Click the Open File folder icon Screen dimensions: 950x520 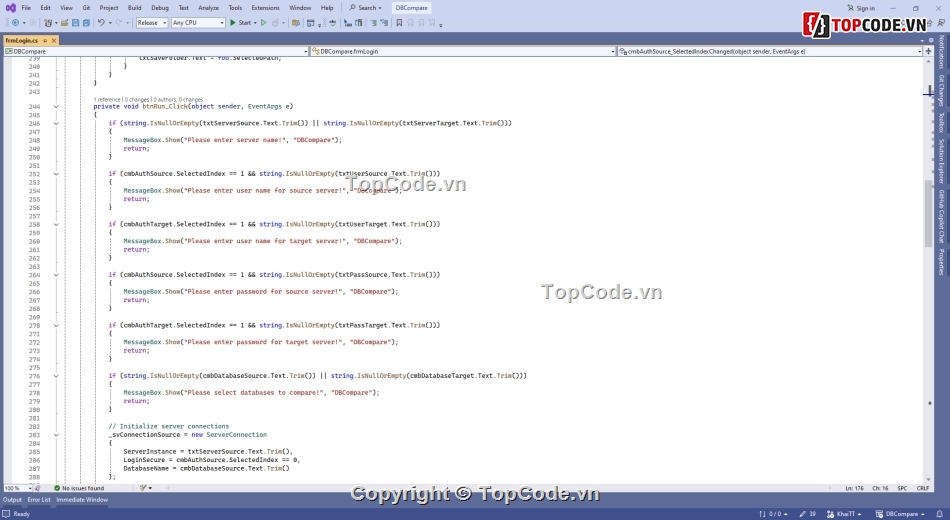point(64,22)
